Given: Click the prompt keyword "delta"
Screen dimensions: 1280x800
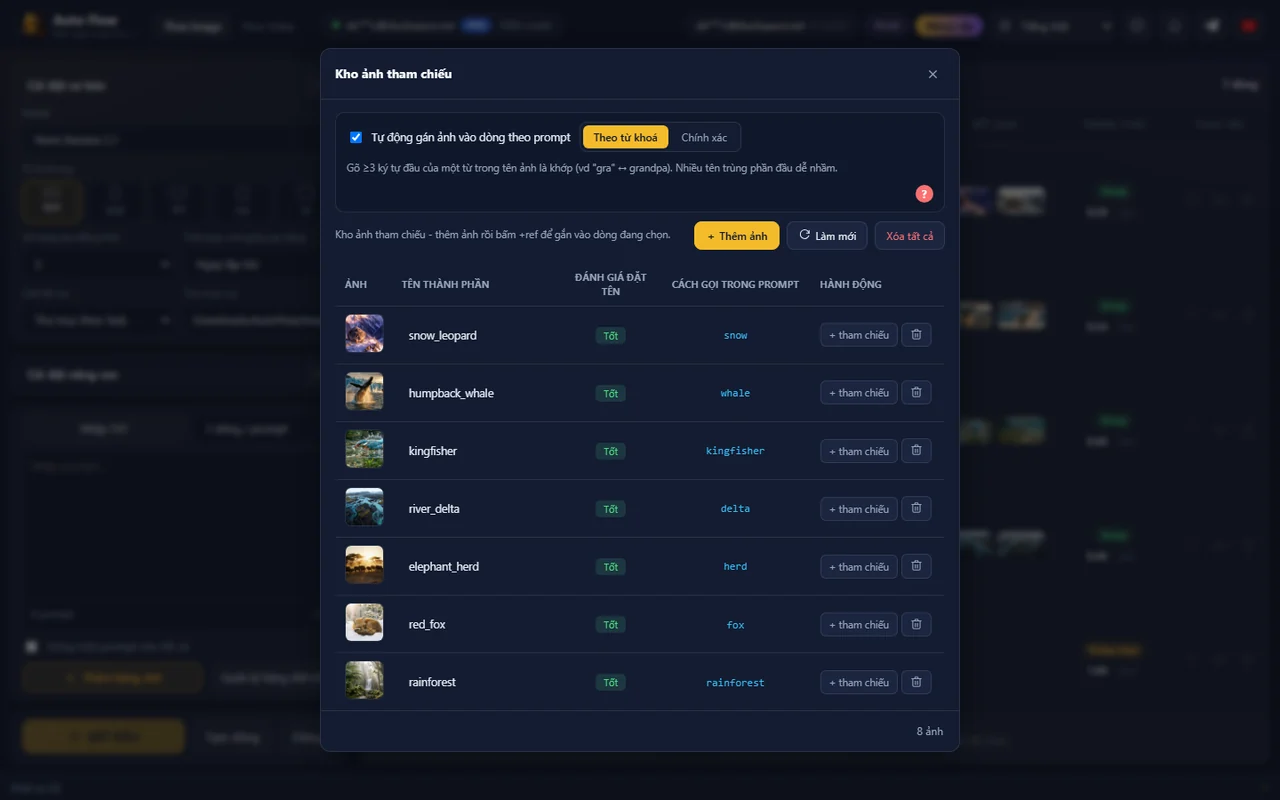Looking at the screenshot, I should coord(735,509).
